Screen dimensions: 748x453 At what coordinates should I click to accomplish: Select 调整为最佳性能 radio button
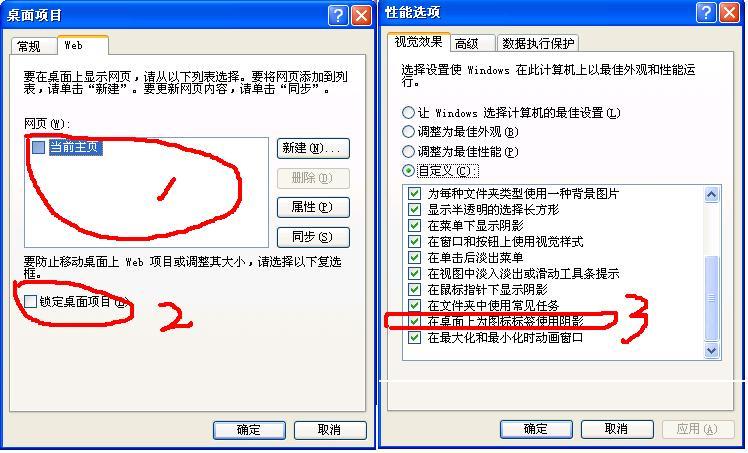(x=408, y=152)
